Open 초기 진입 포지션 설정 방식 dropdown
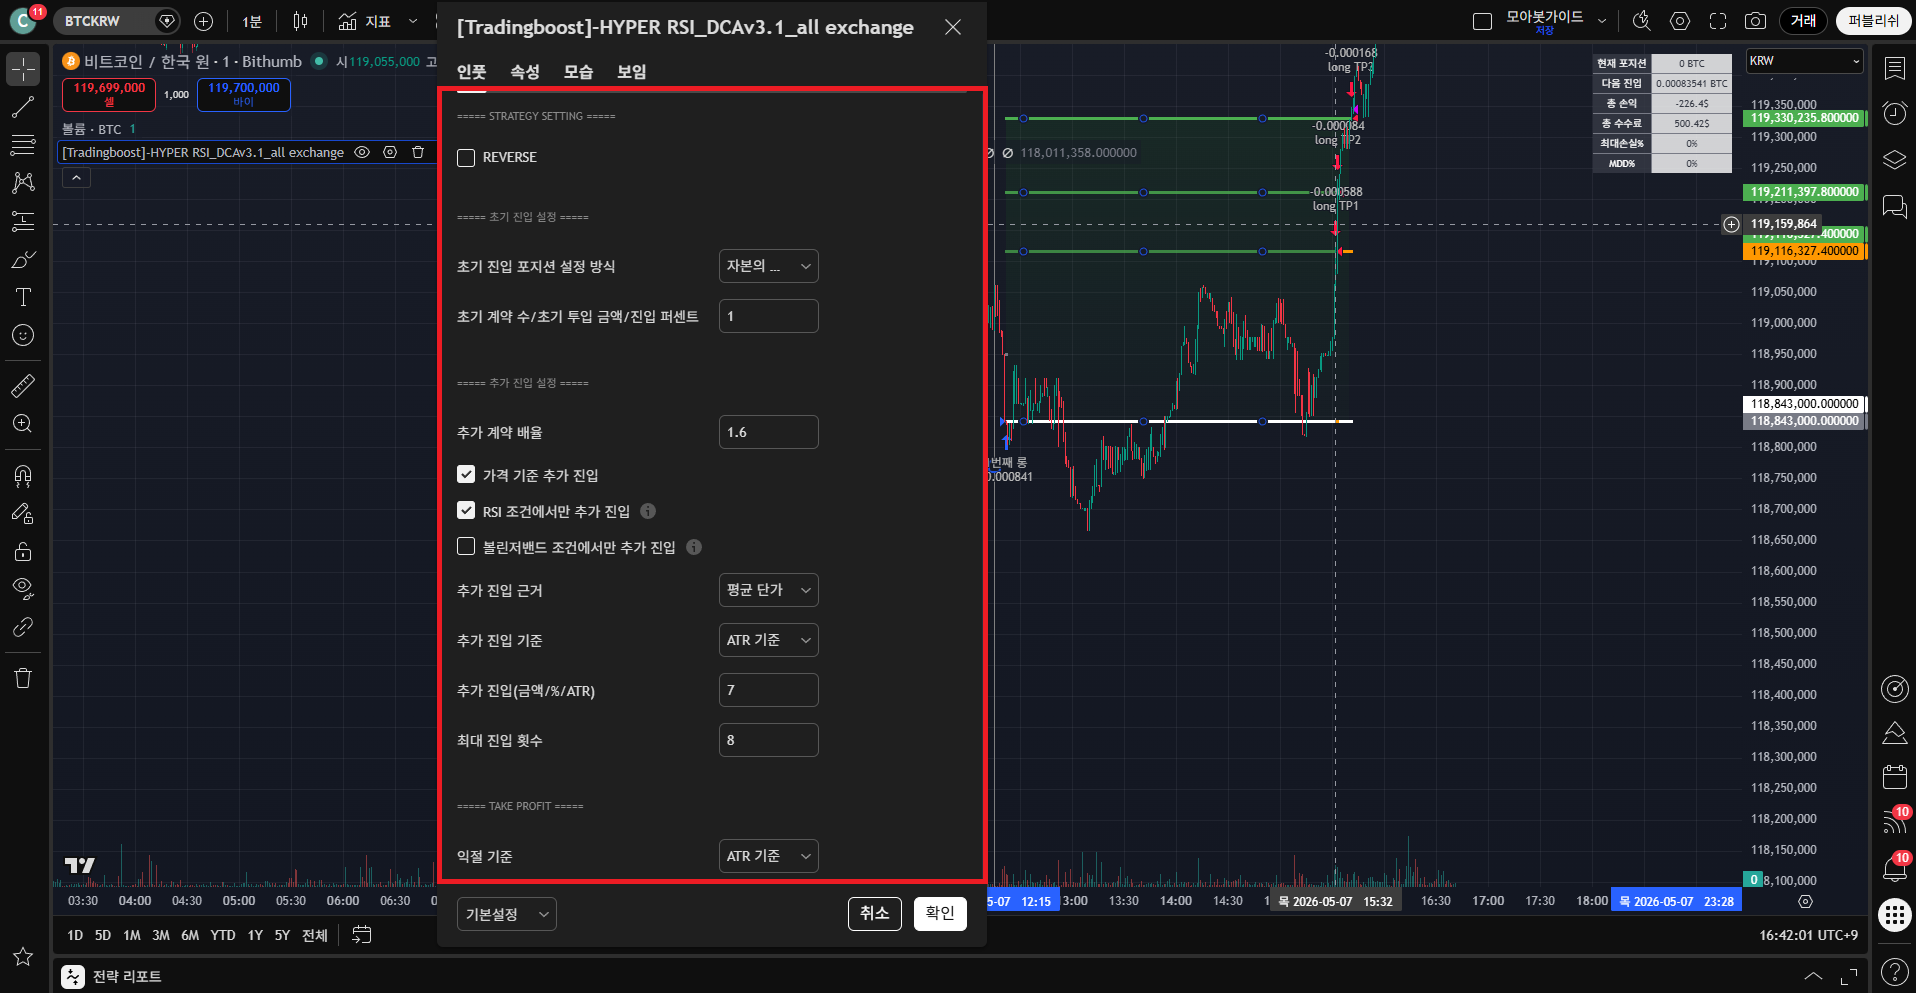 click(x=769, y=266)
